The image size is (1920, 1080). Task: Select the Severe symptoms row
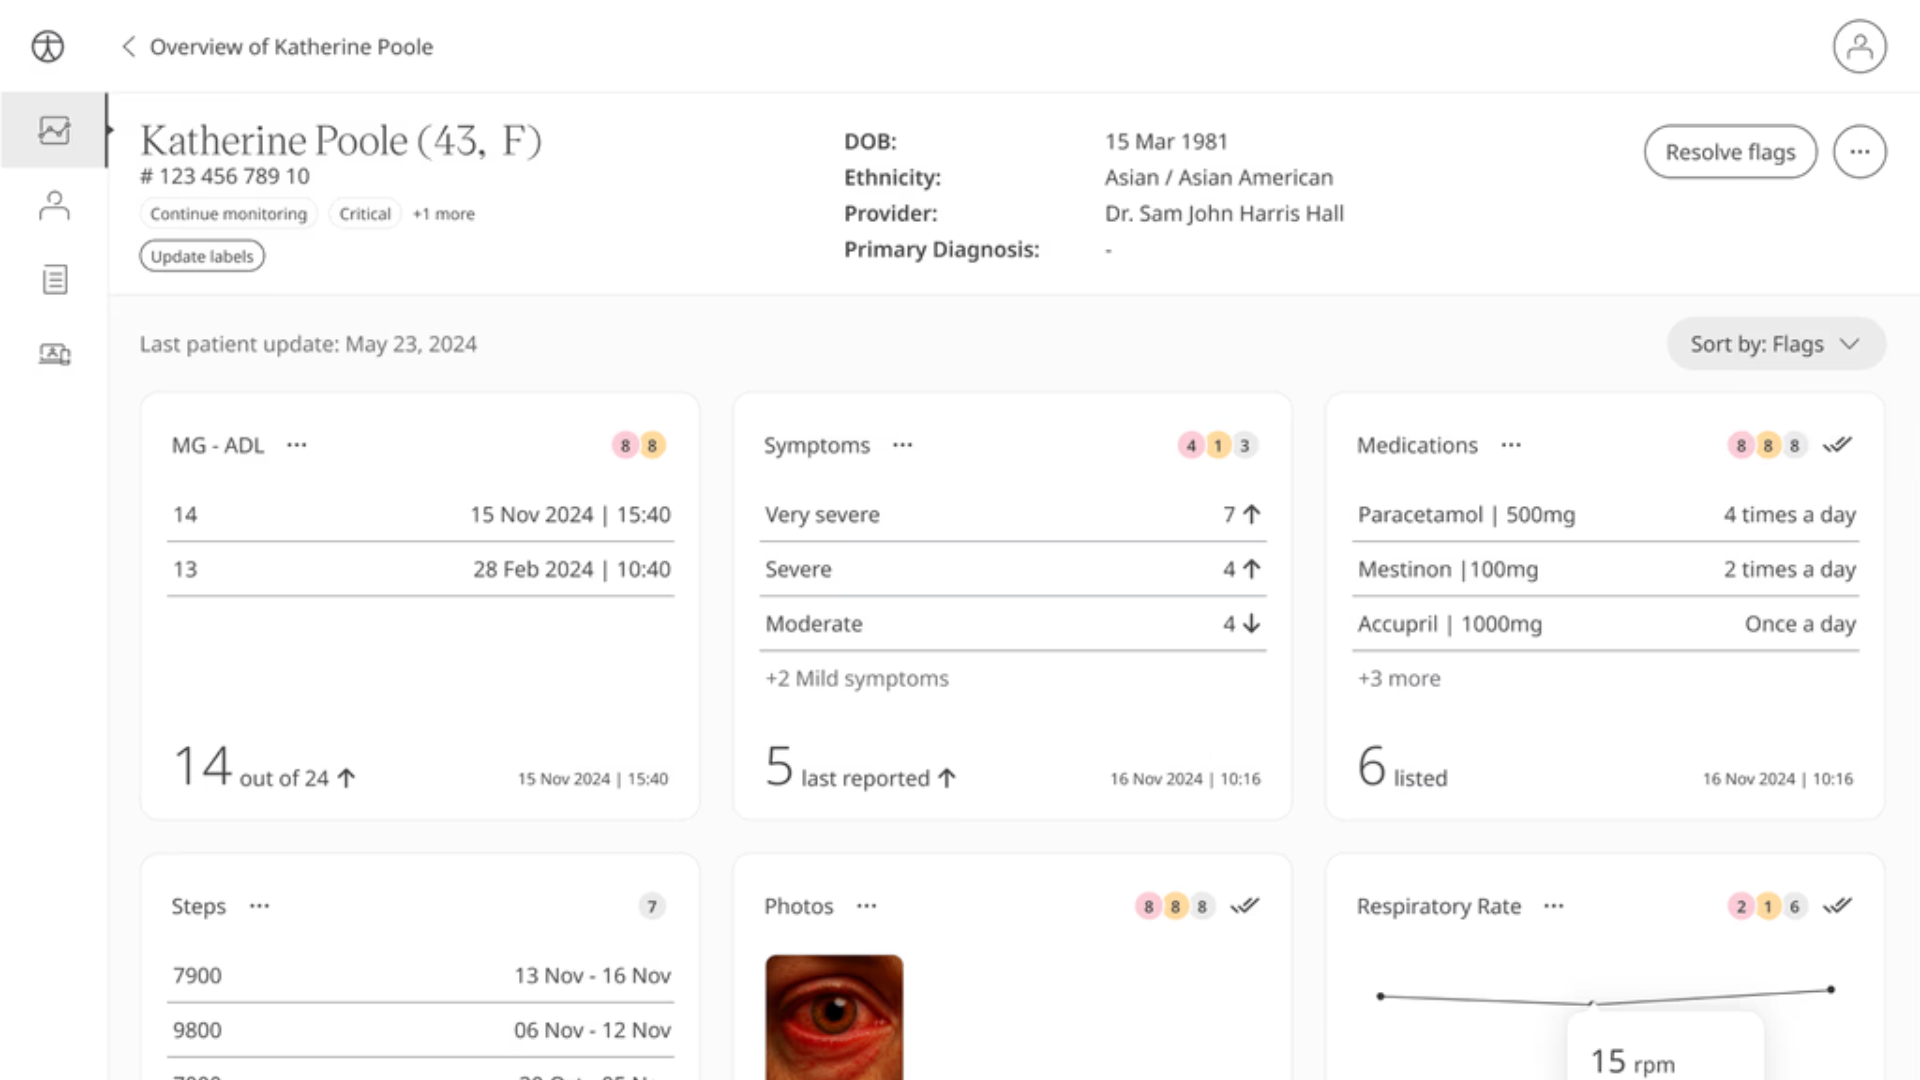(x=1012, y=569)
